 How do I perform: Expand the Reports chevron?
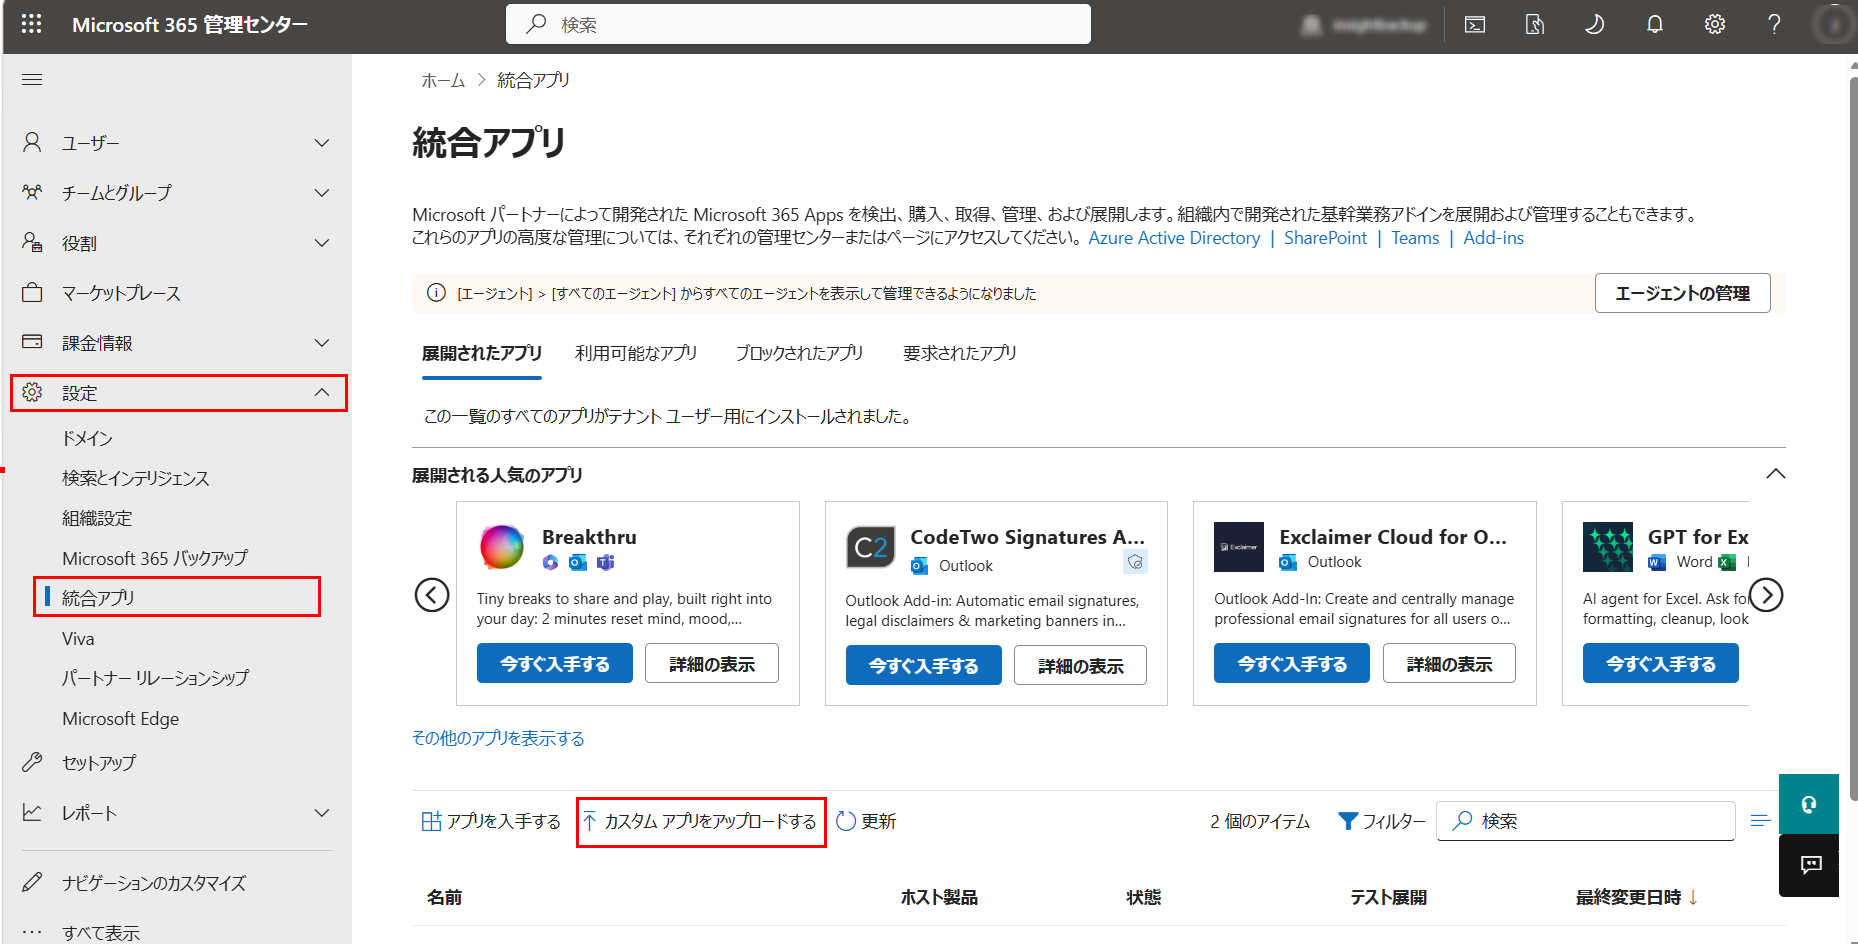tap(322, 812)
